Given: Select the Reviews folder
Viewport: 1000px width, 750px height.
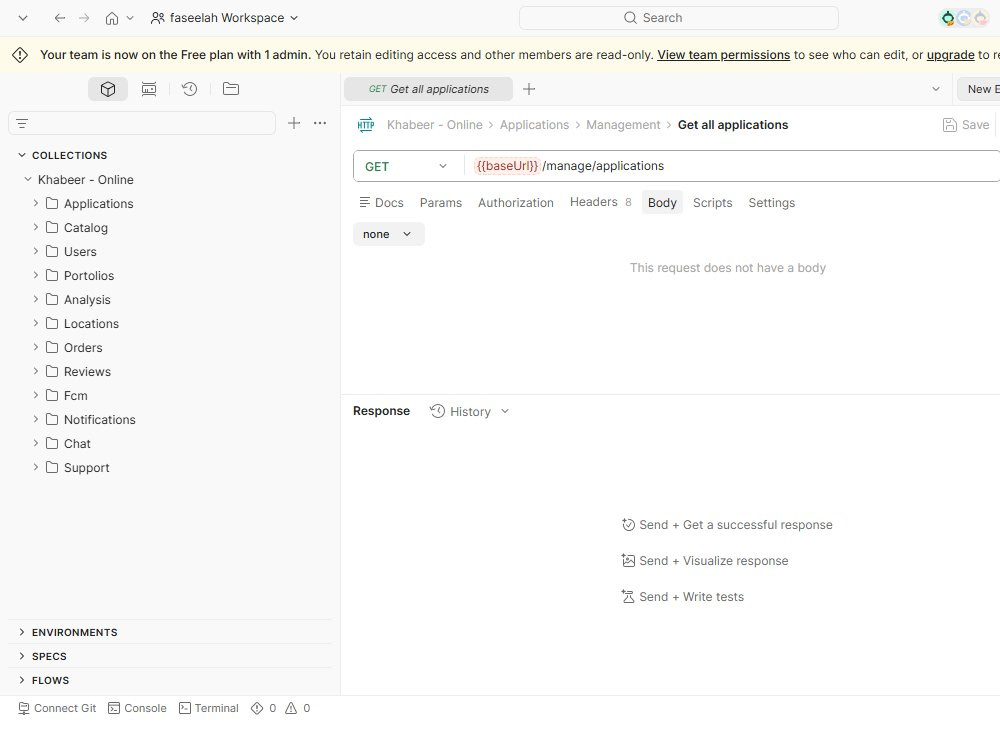Looking at the screenshot, I should tap(87, 372).
